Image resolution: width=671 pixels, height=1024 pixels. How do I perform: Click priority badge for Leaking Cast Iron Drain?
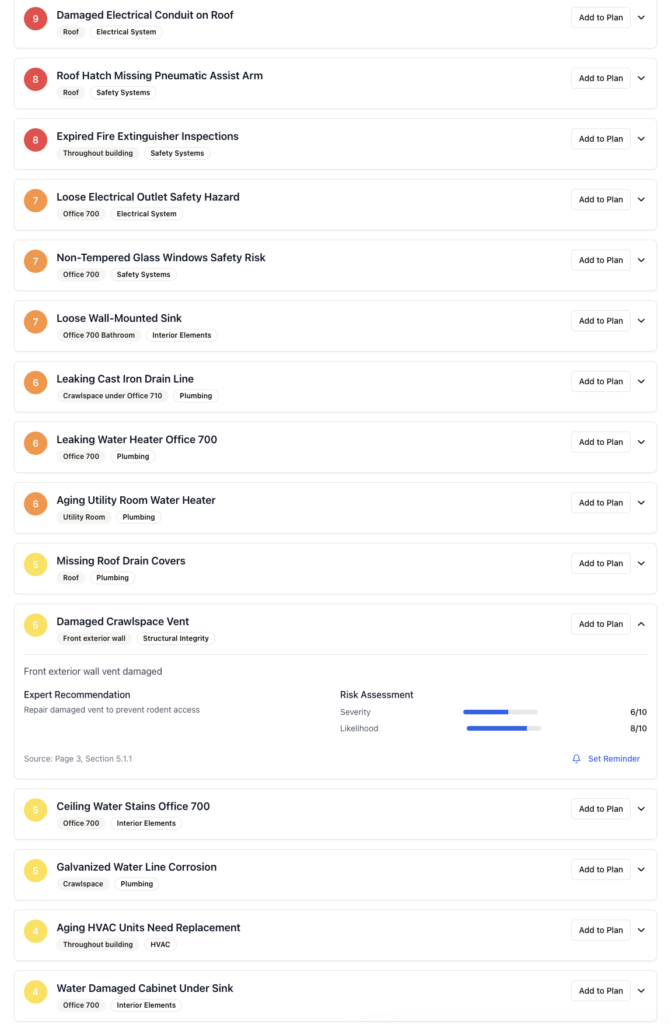click(36, 383)
